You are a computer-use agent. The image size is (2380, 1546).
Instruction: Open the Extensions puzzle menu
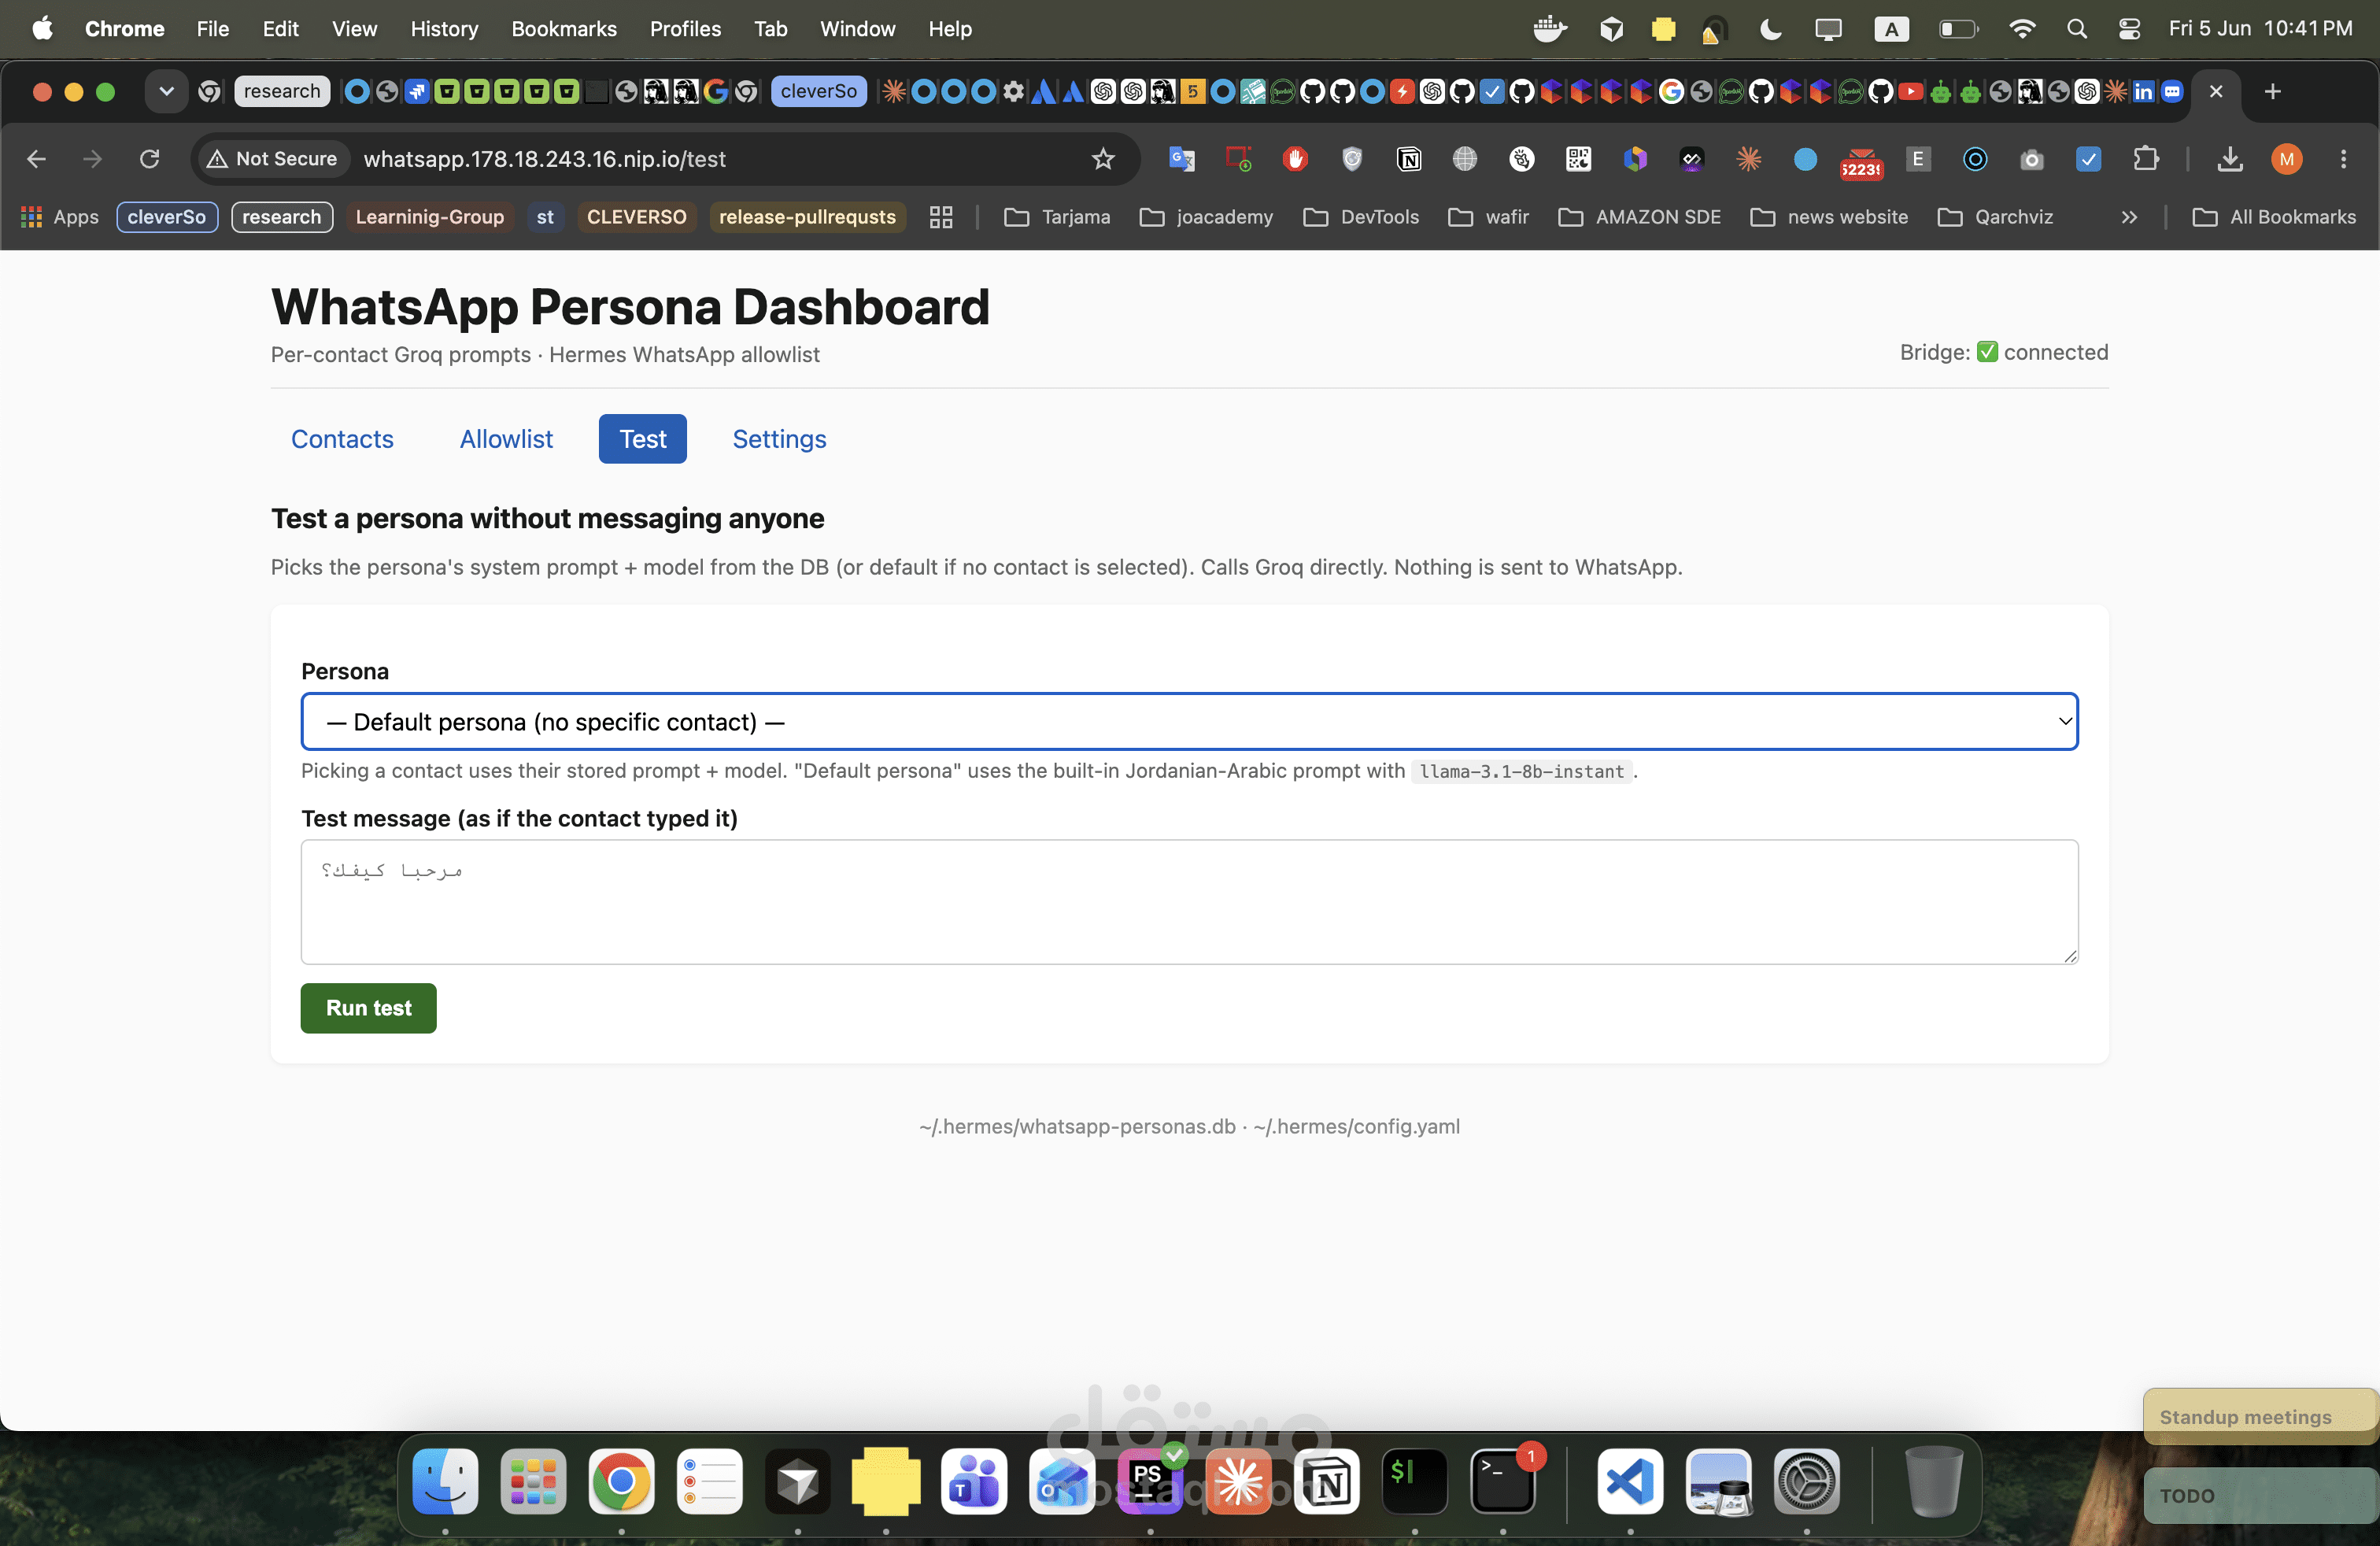point(2145,159)
